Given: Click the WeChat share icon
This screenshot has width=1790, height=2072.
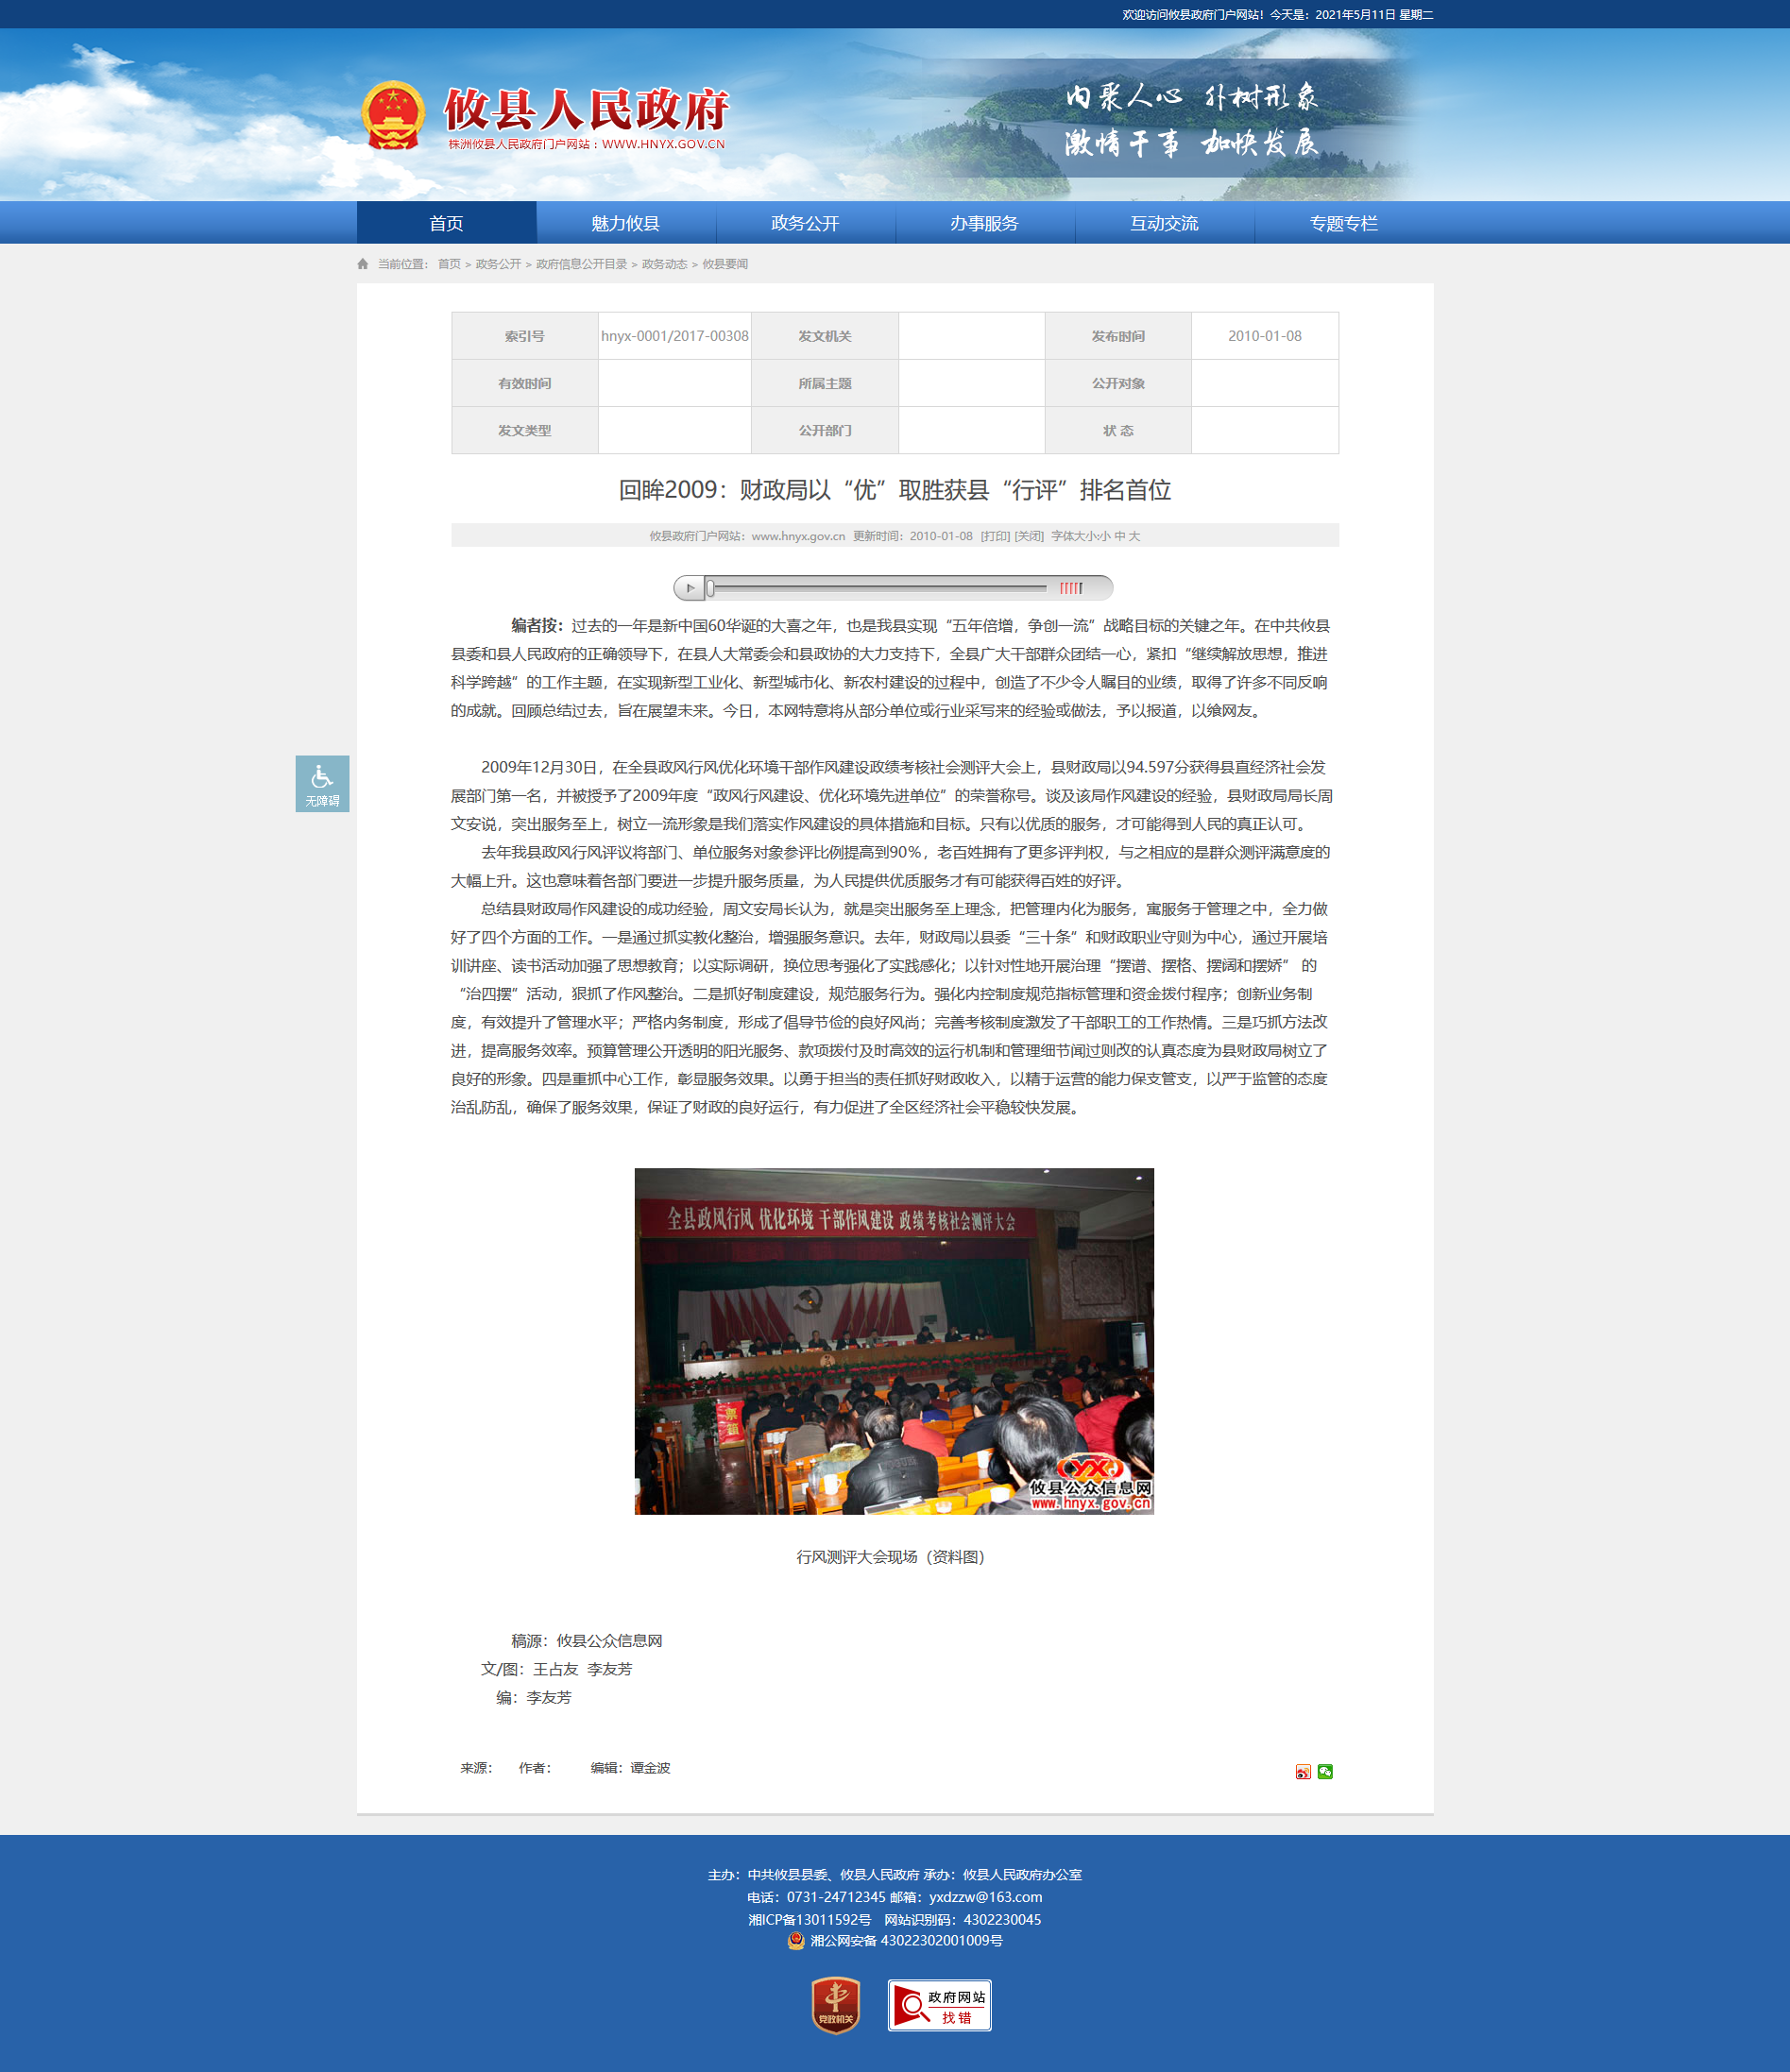Looking at the screenshot, I should [x=1325, y=1772].
